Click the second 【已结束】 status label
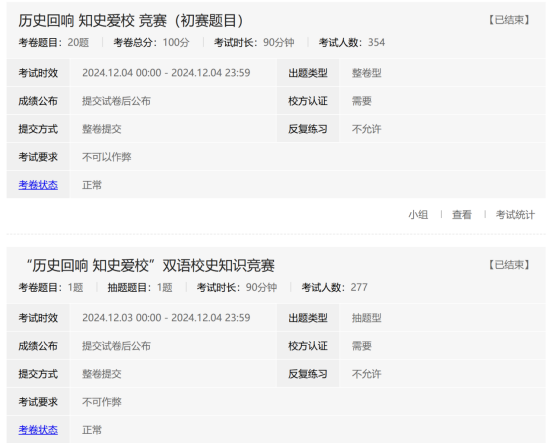The width and height of the screenshot is (553, 444). coord(509,265)
